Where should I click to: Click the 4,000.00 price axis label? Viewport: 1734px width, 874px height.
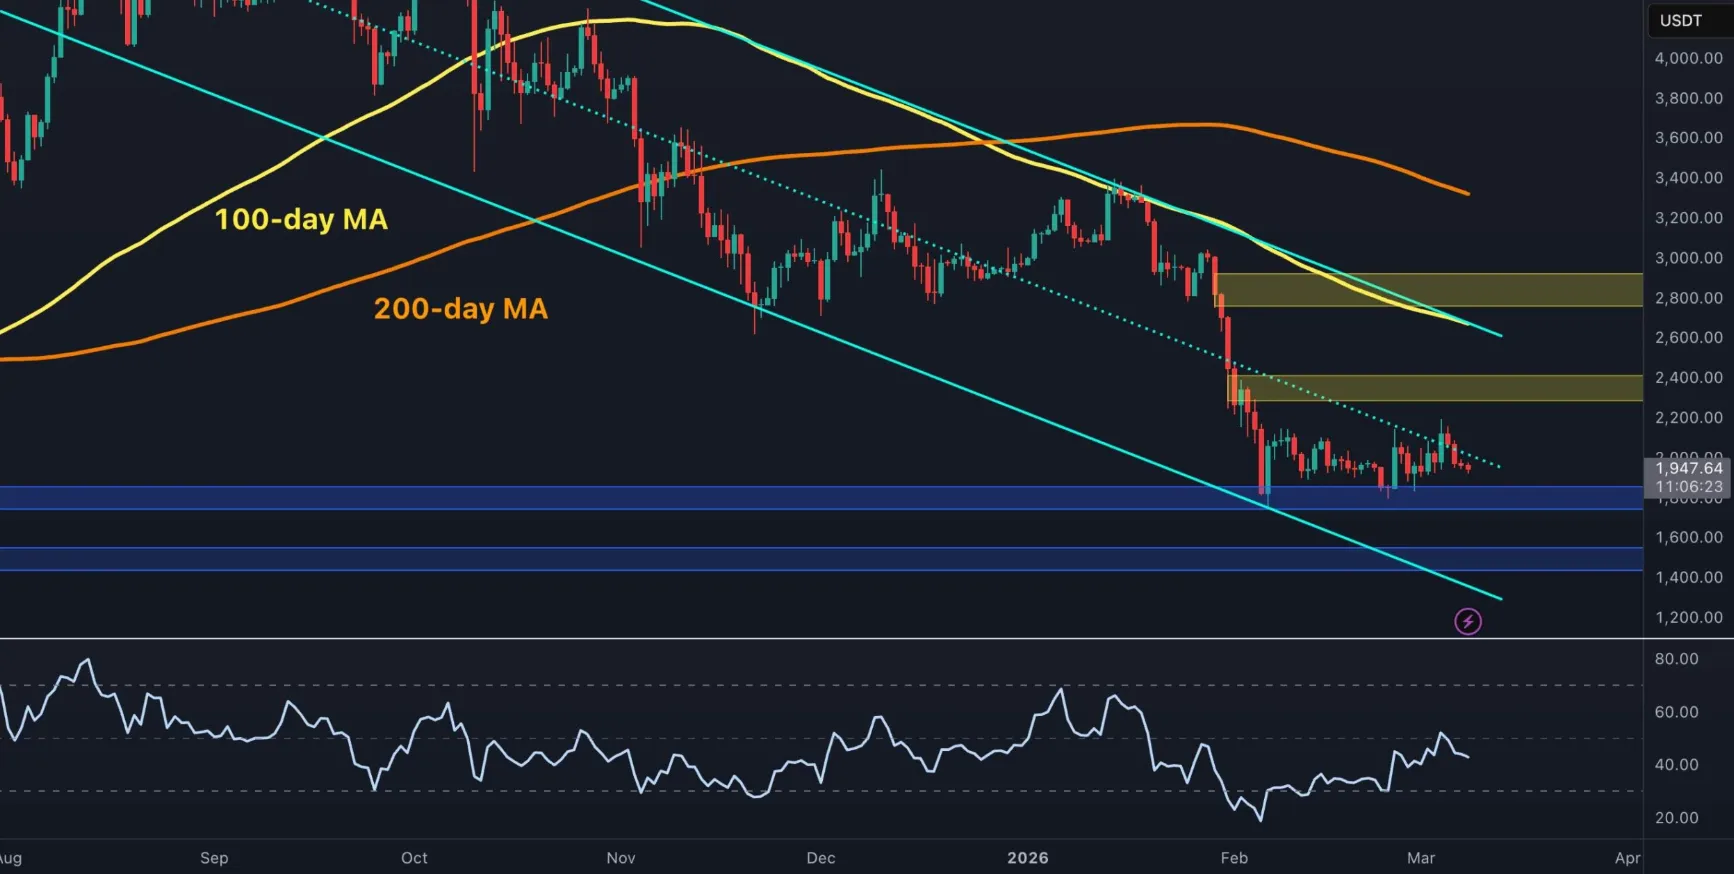tap(1688, 58)
